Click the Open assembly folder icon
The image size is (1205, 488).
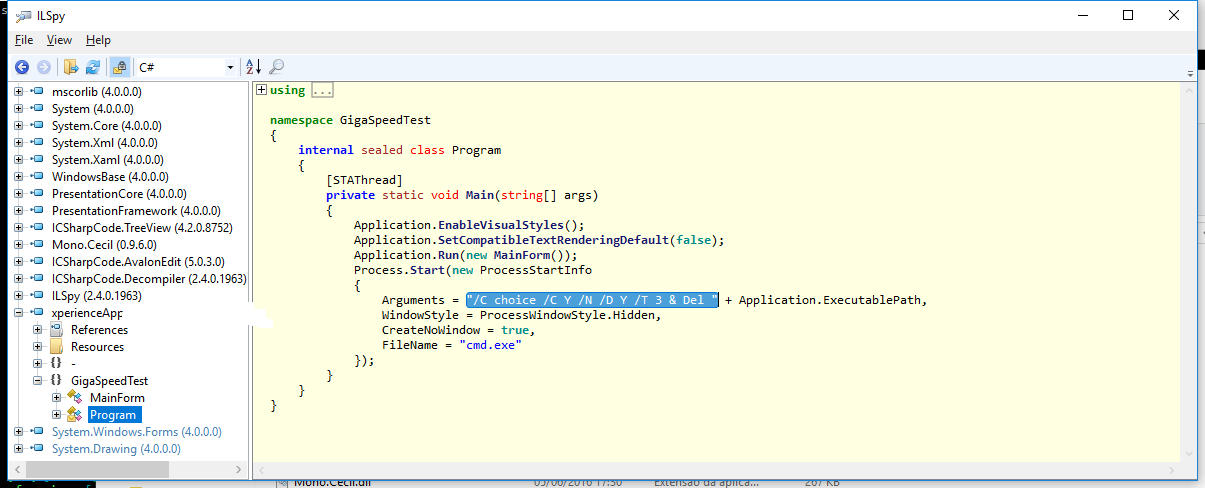pos(71,67)
